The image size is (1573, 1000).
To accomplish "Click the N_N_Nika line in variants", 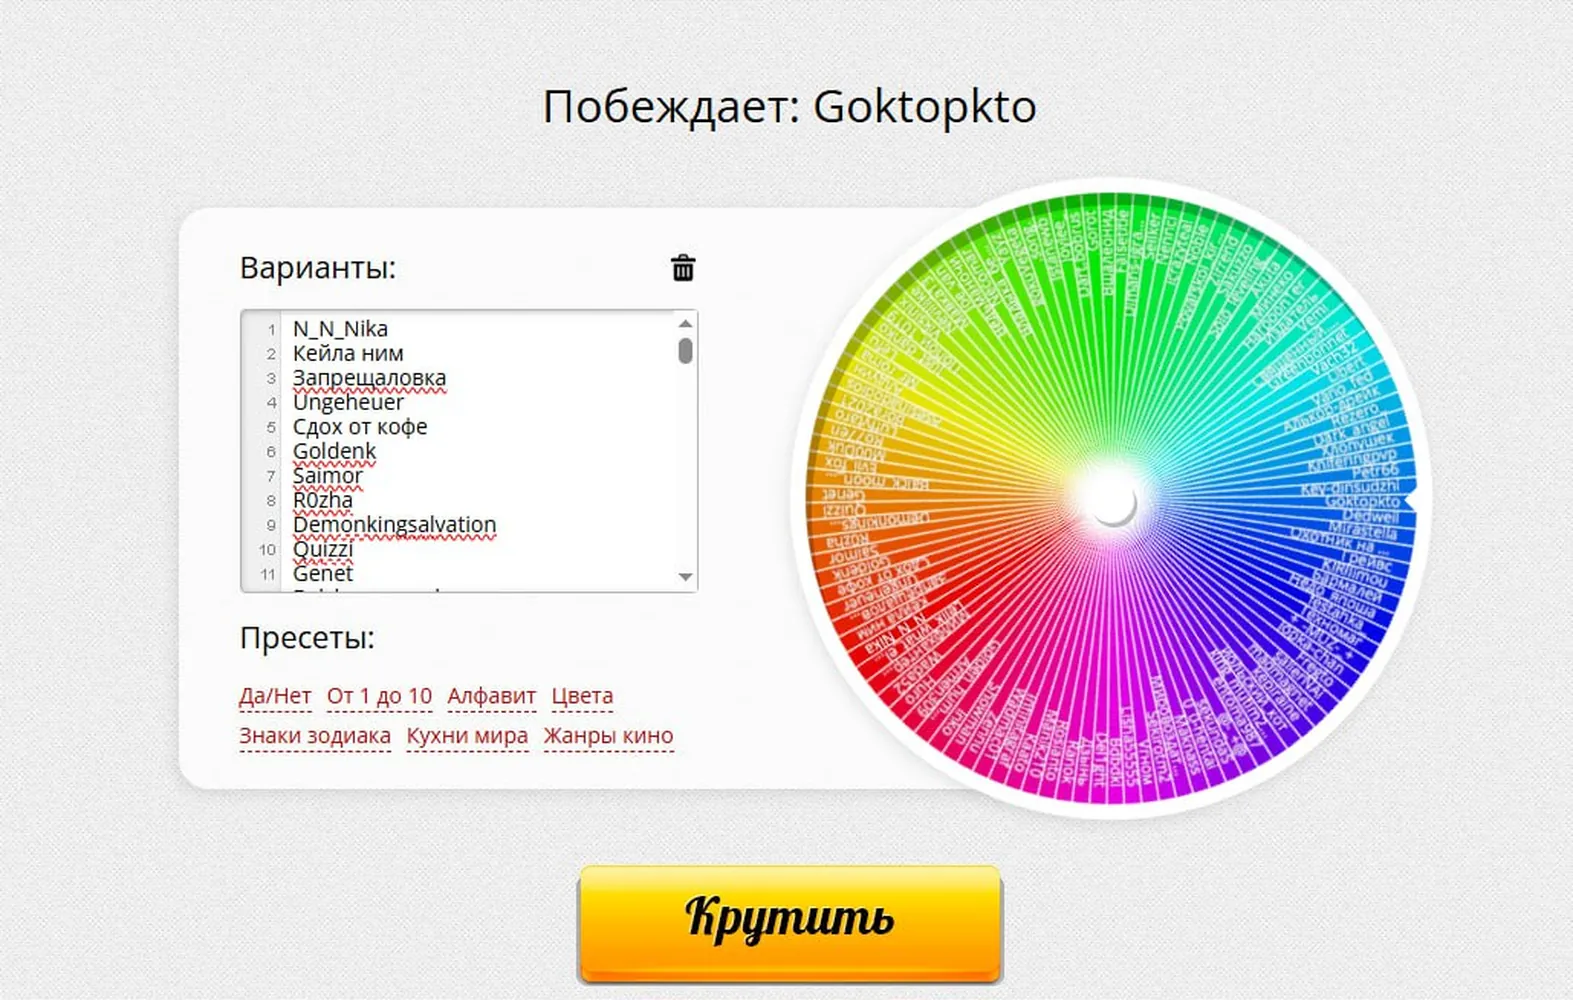I will (x=340, y=329).
